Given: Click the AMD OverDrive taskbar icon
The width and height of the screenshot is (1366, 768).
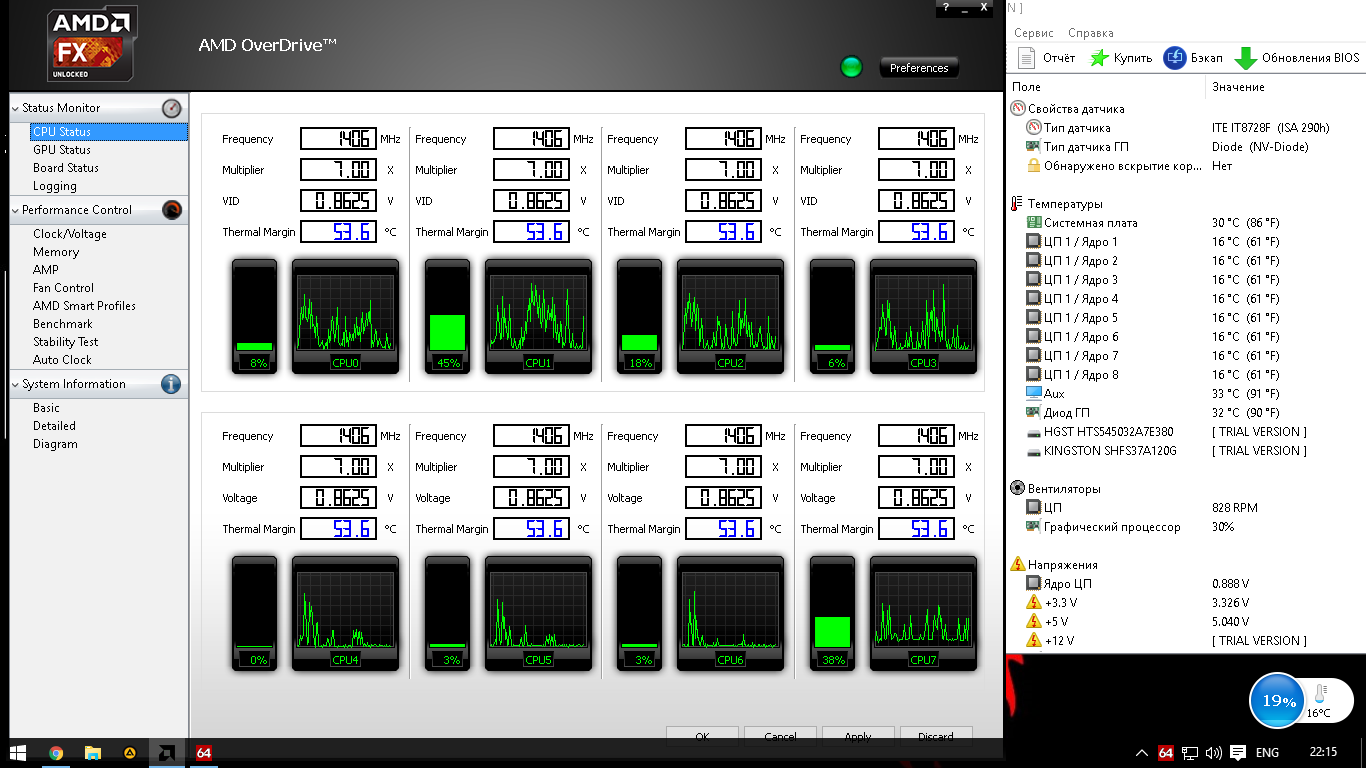Looking at the screenshot, I should point(167,753).
